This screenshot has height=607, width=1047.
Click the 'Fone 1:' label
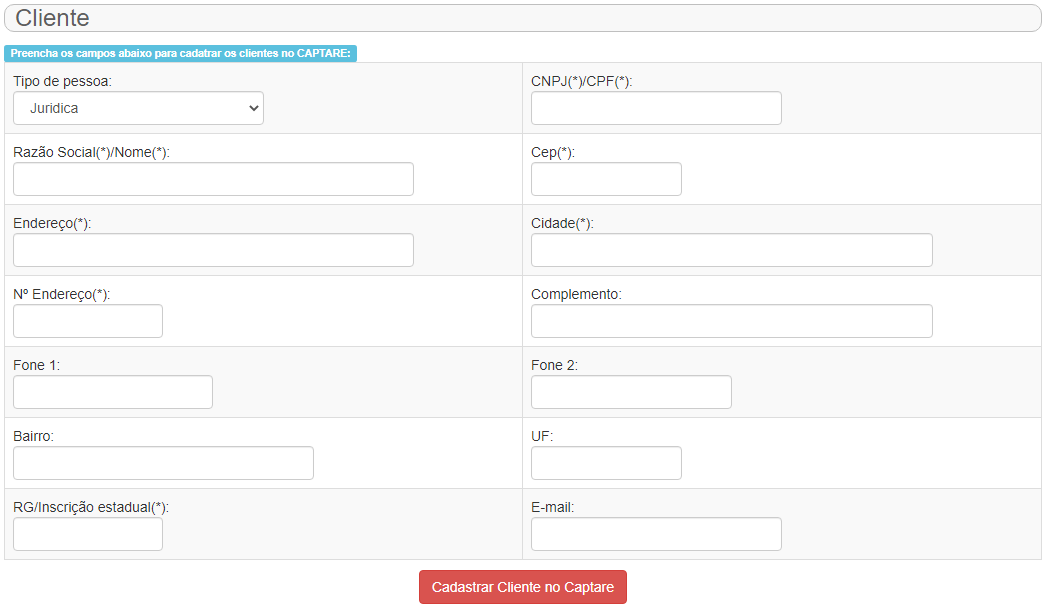37,365
